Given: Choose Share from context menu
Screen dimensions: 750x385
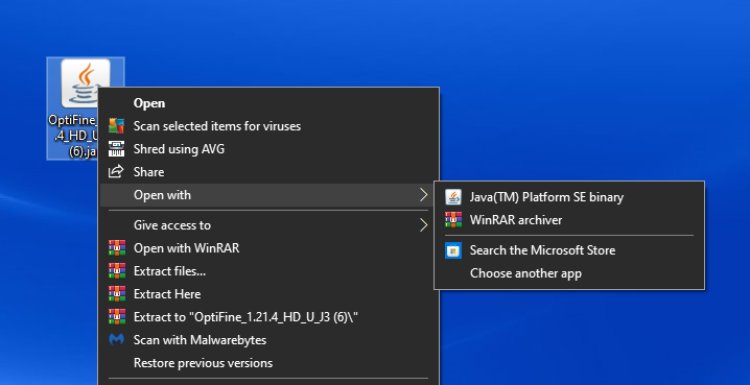Looking at the screenshot, I should coord(269,172).
